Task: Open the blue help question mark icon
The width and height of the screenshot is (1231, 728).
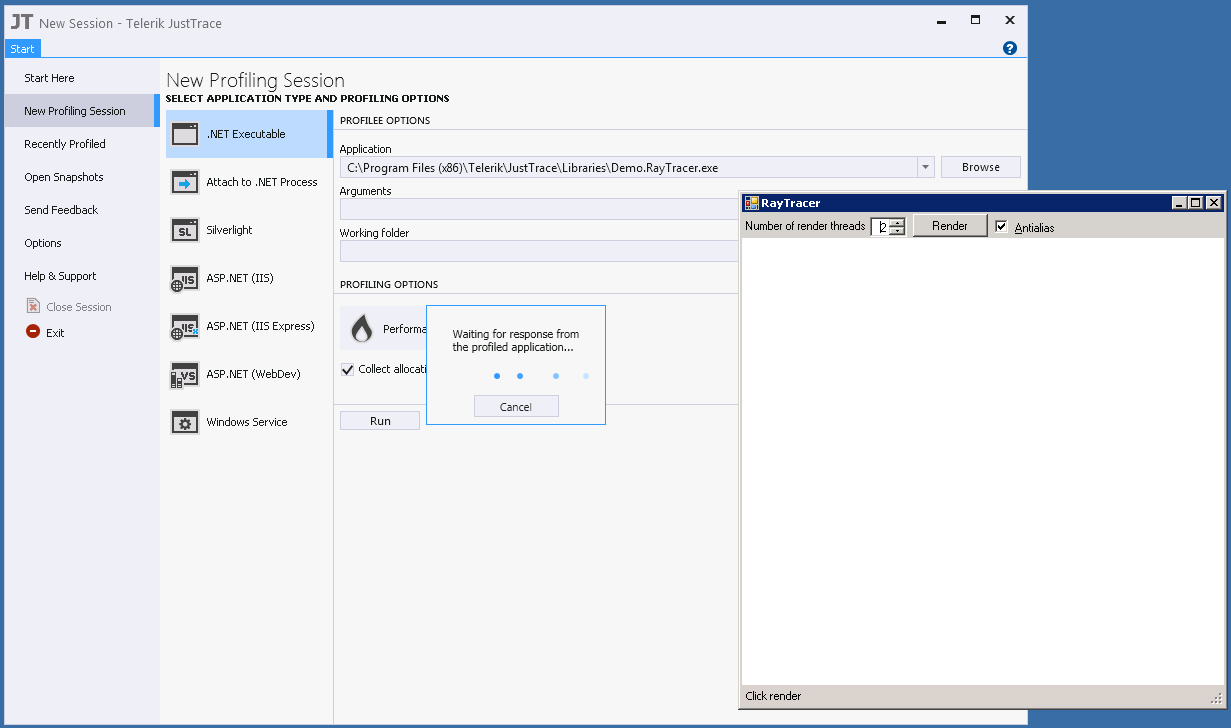Action: 1009,48
